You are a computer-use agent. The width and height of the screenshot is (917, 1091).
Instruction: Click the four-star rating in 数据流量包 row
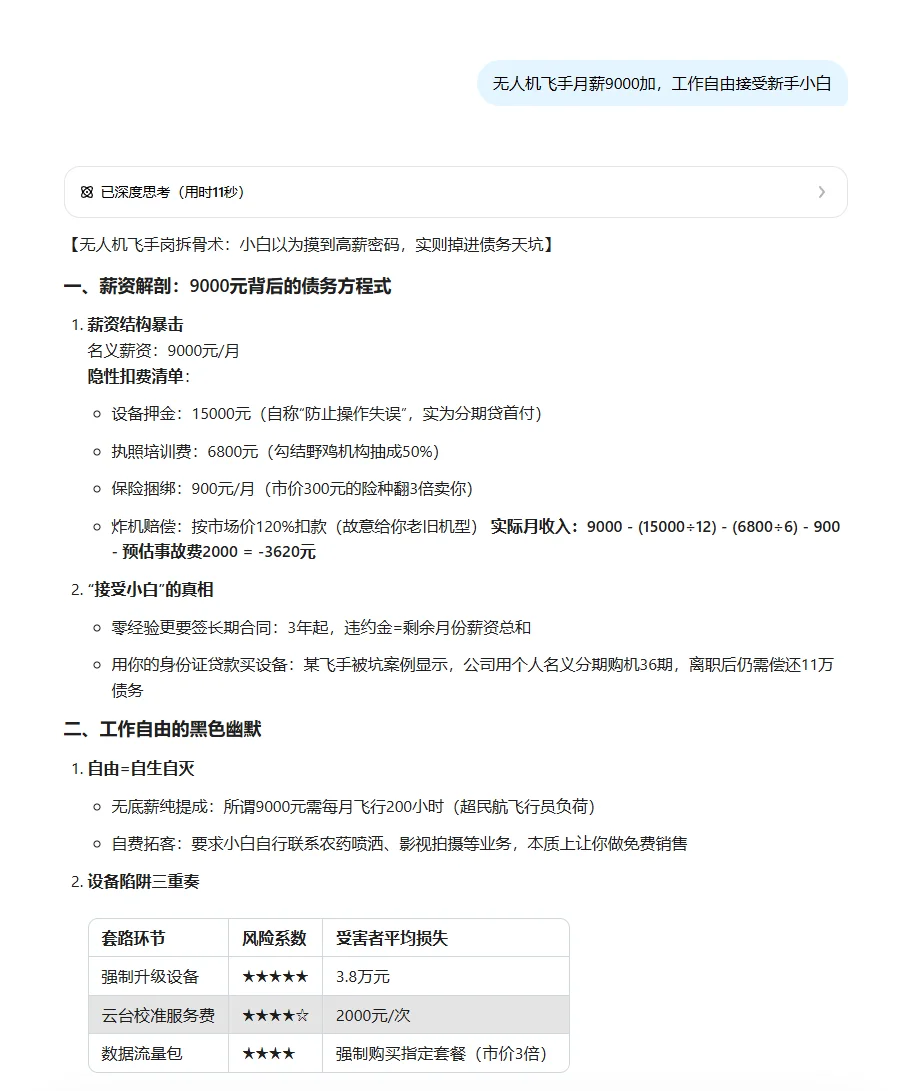269,1053
